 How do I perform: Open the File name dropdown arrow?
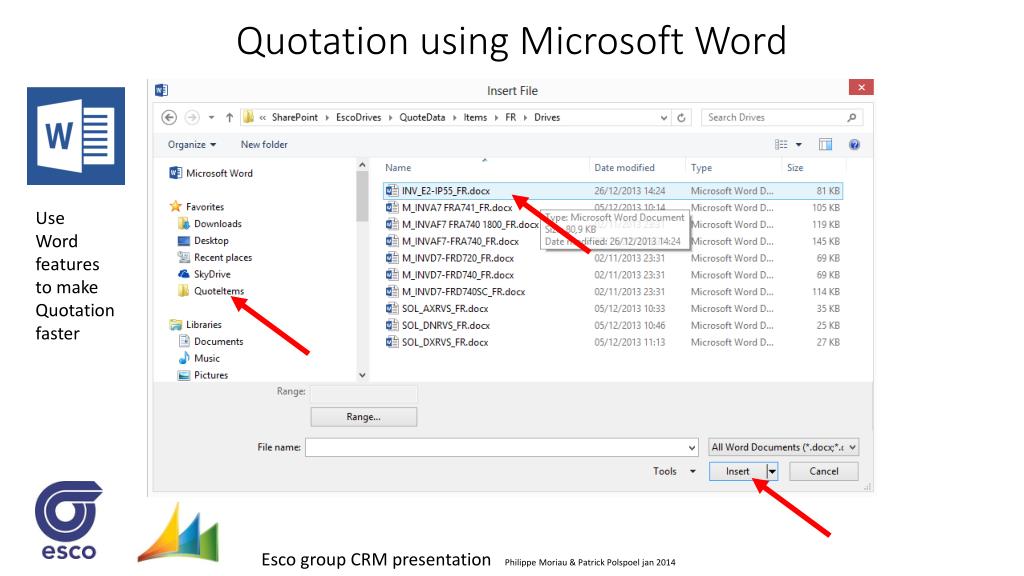(692, 447)
